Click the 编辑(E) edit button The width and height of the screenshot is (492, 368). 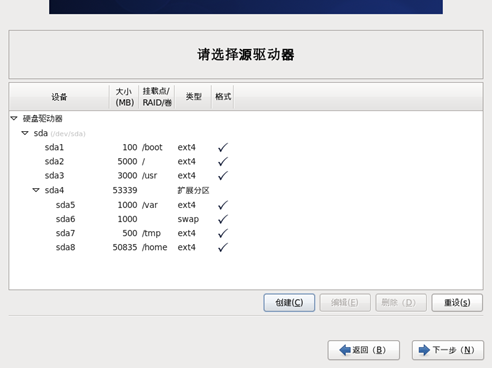(x=345, y=303)
